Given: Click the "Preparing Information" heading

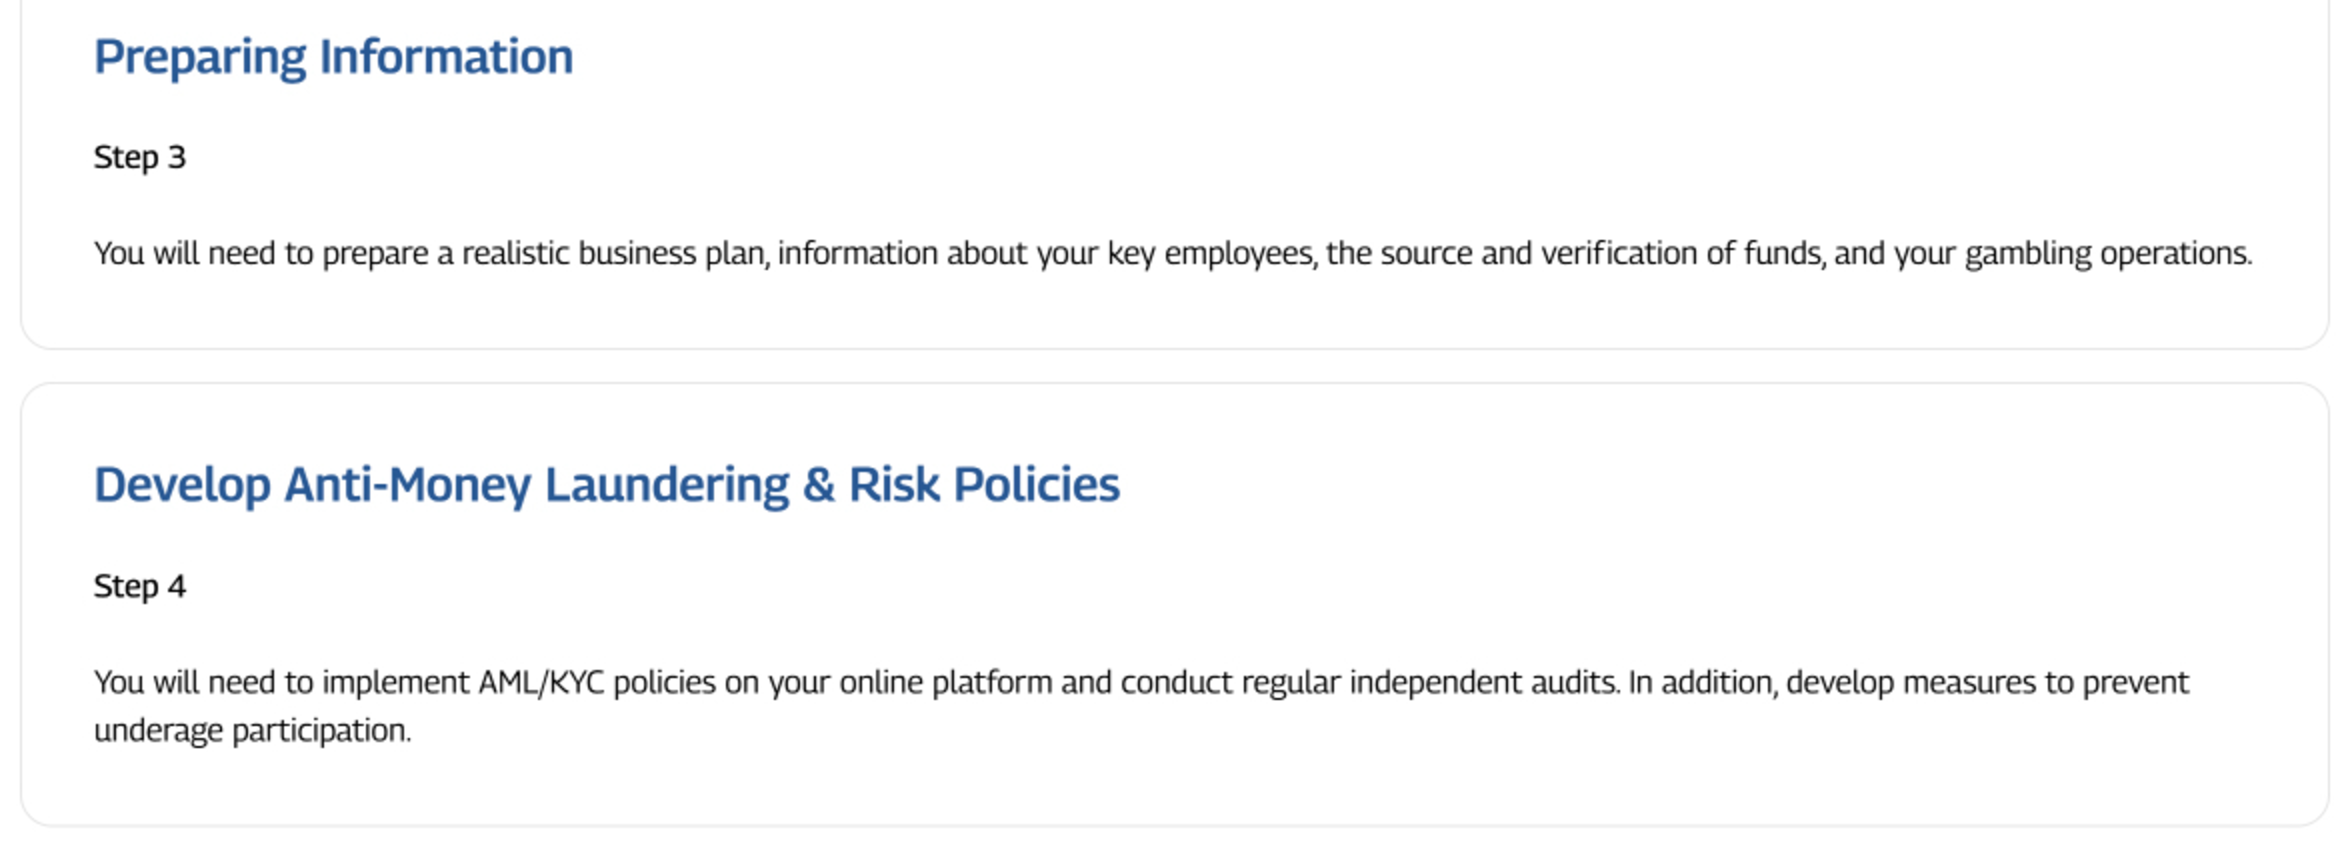Looking at the screenshot, I should coord(333,57).
